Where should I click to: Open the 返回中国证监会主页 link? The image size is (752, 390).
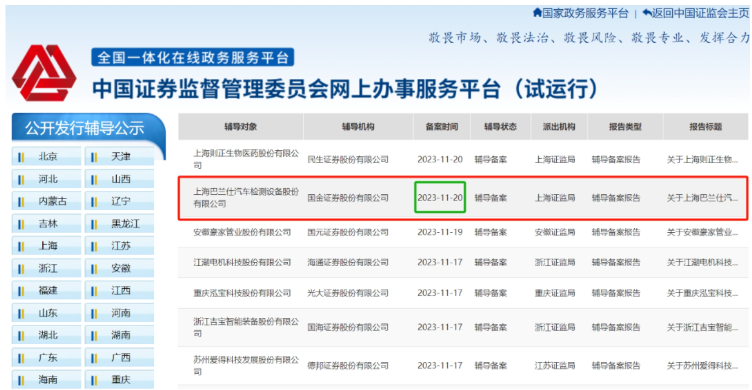700,13
